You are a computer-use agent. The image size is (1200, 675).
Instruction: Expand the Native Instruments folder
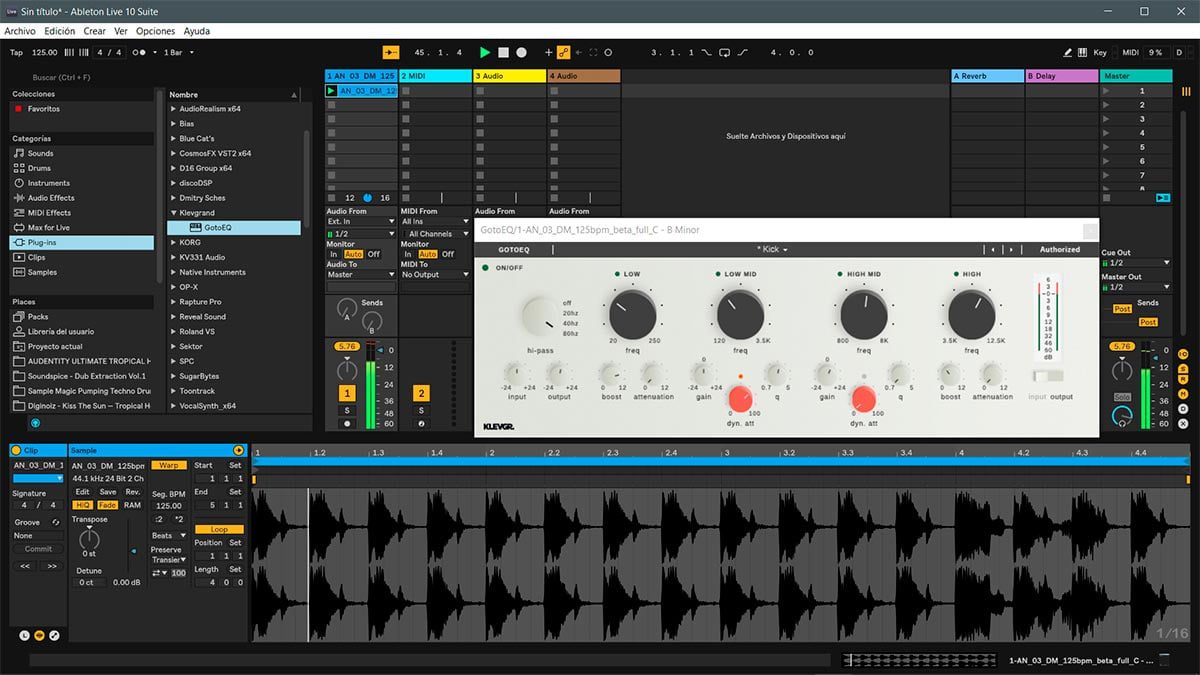point(173,272)
